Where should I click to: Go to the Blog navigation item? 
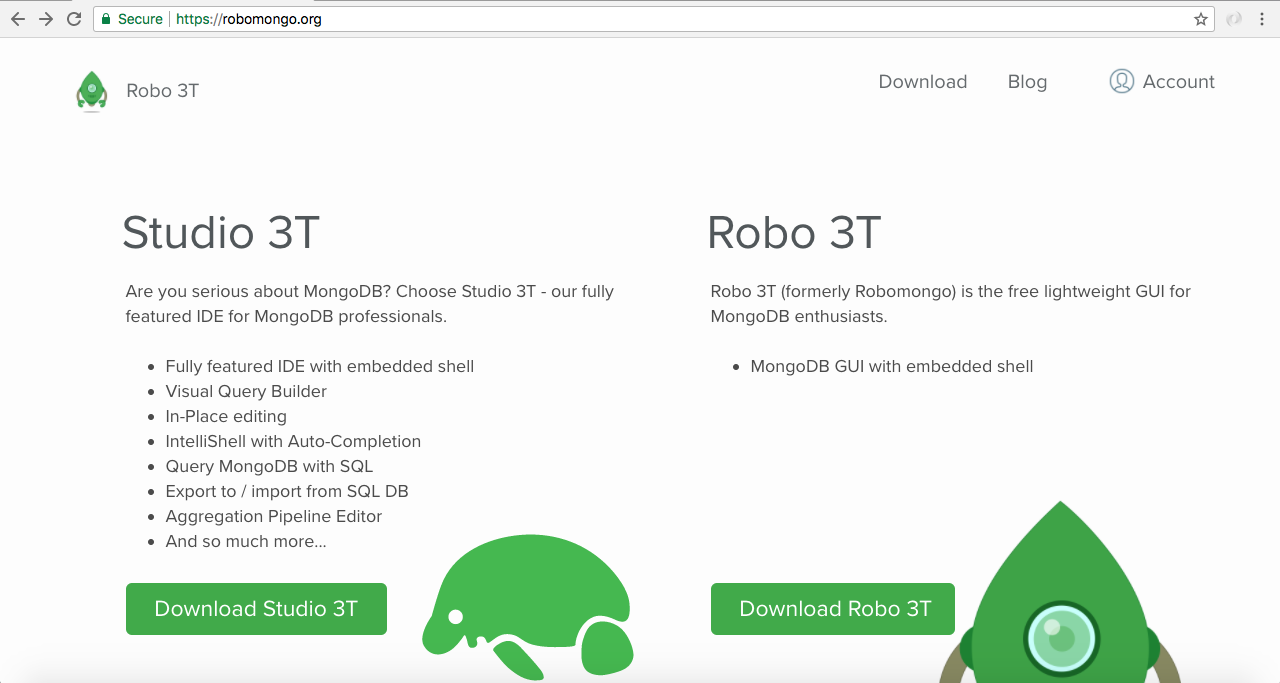pyautogui.click(x=1027, y=82)
